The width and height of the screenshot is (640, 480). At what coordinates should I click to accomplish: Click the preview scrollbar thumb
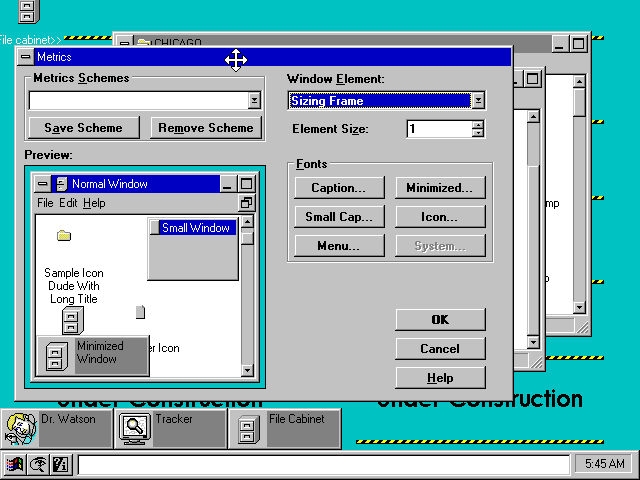[247, 237]
